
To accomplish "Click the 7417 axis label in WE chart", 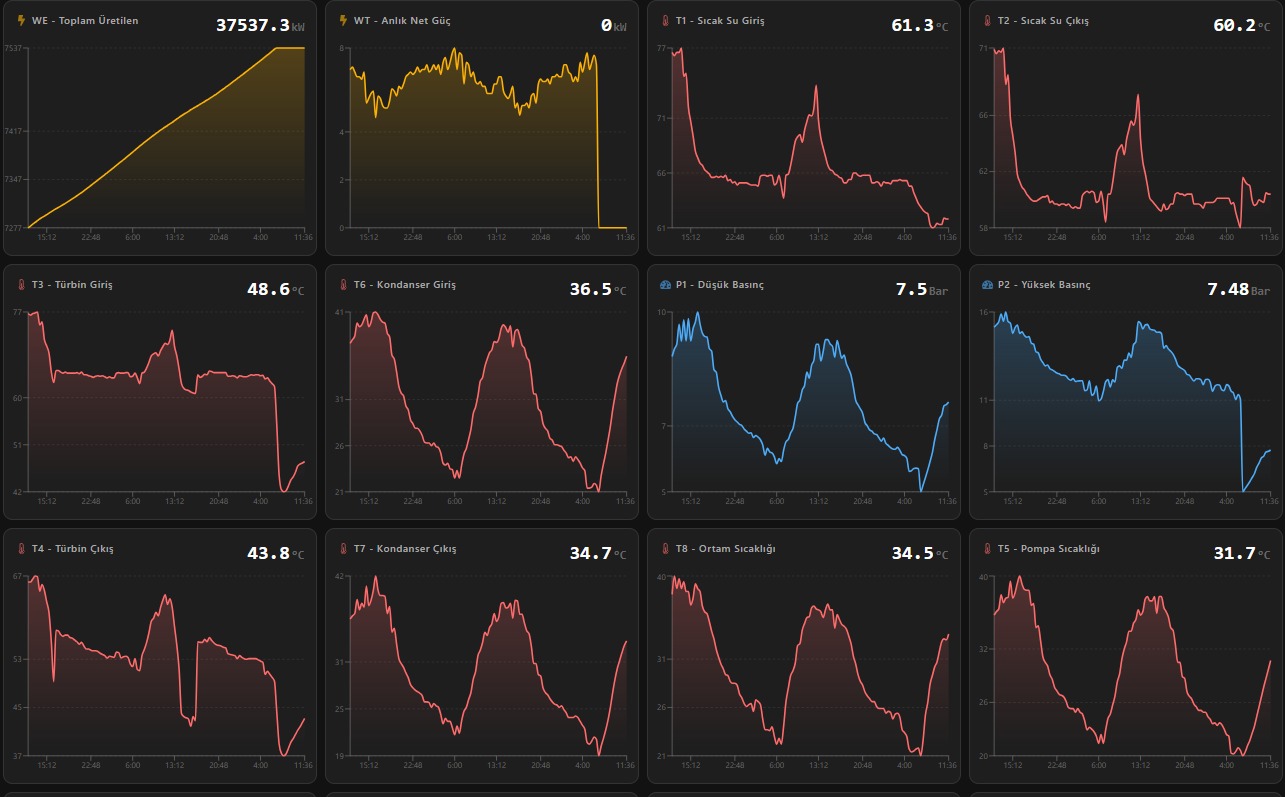I will click(x=14, y=131).
